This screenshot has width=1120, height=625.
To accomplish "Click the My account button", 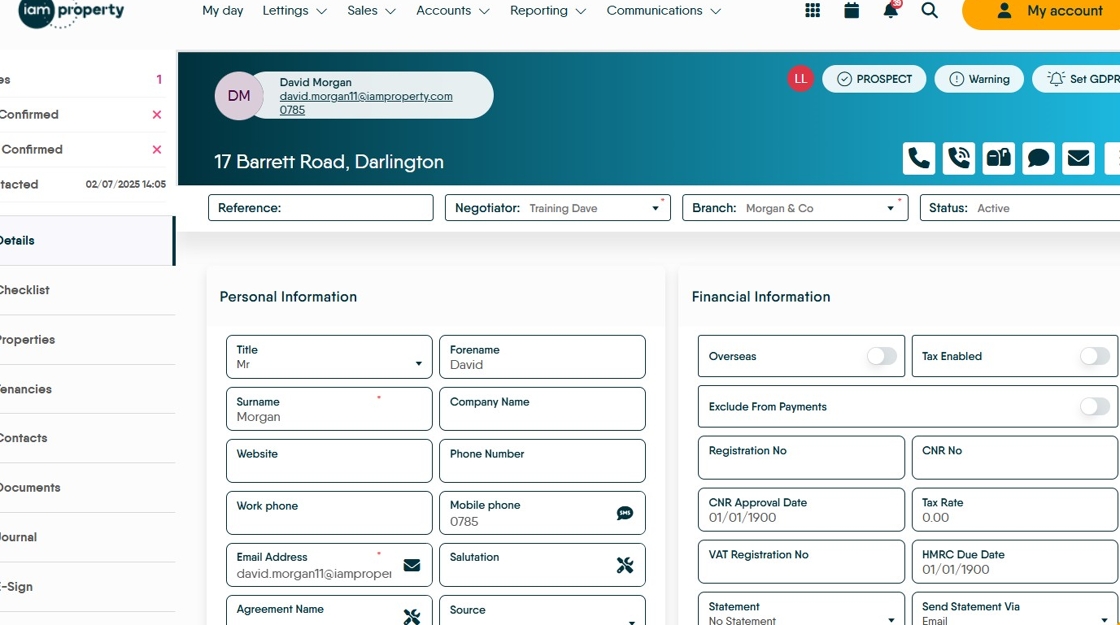I will pyautogui.click(x=1041, y=11).
